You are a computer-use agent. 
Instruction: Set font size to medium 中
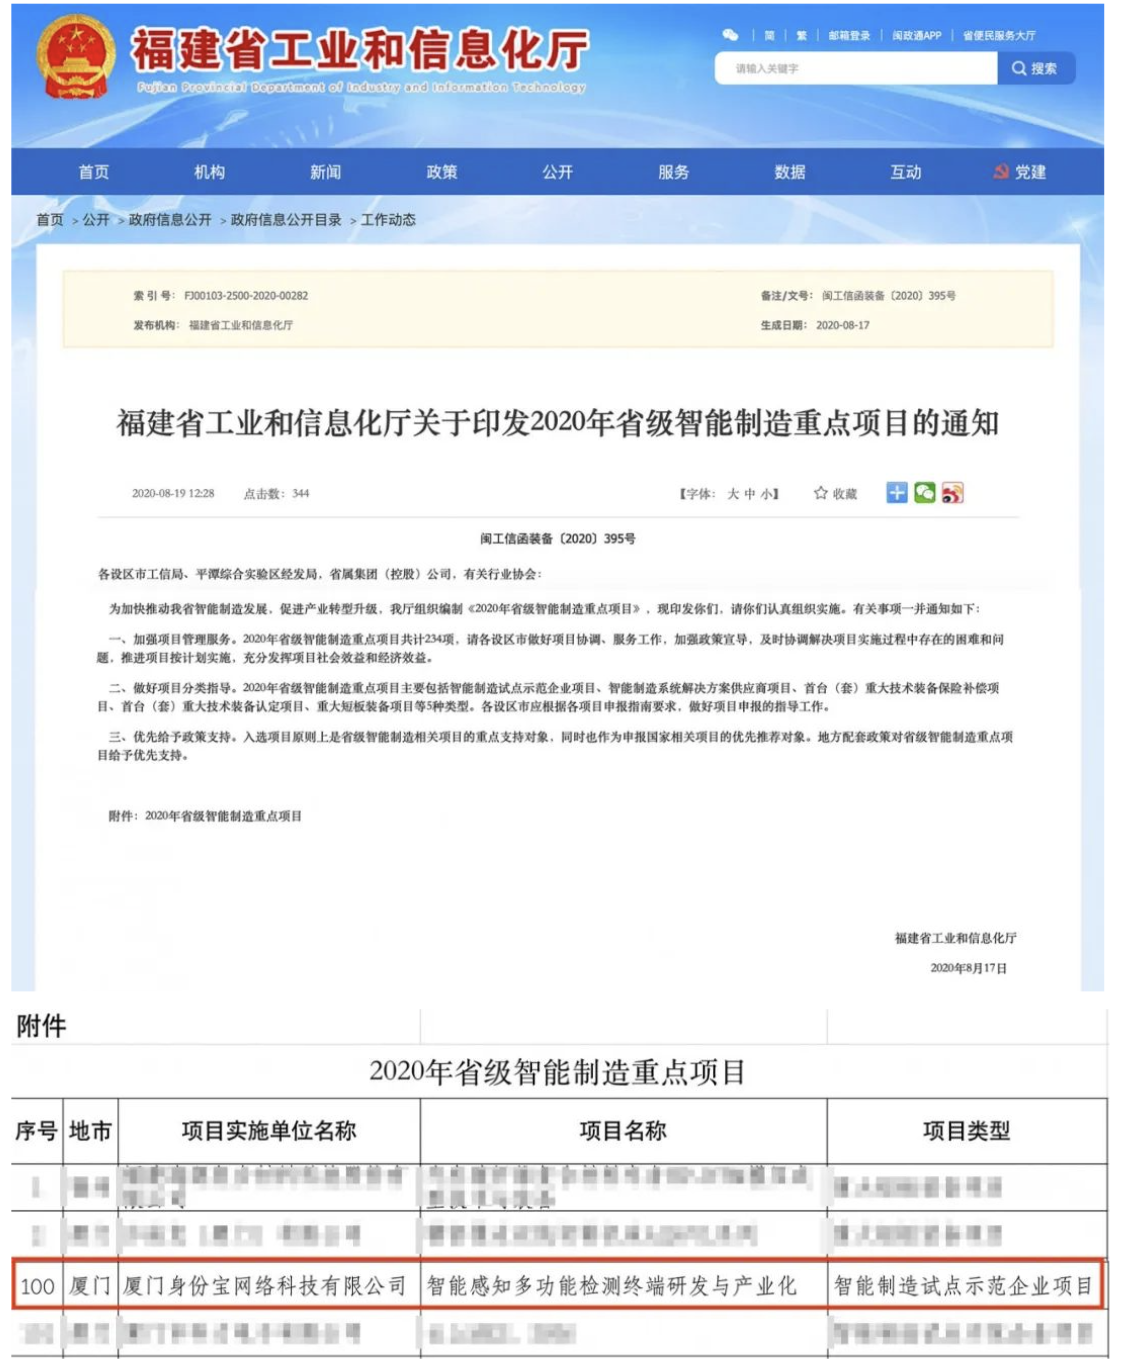tap(750, 494)
